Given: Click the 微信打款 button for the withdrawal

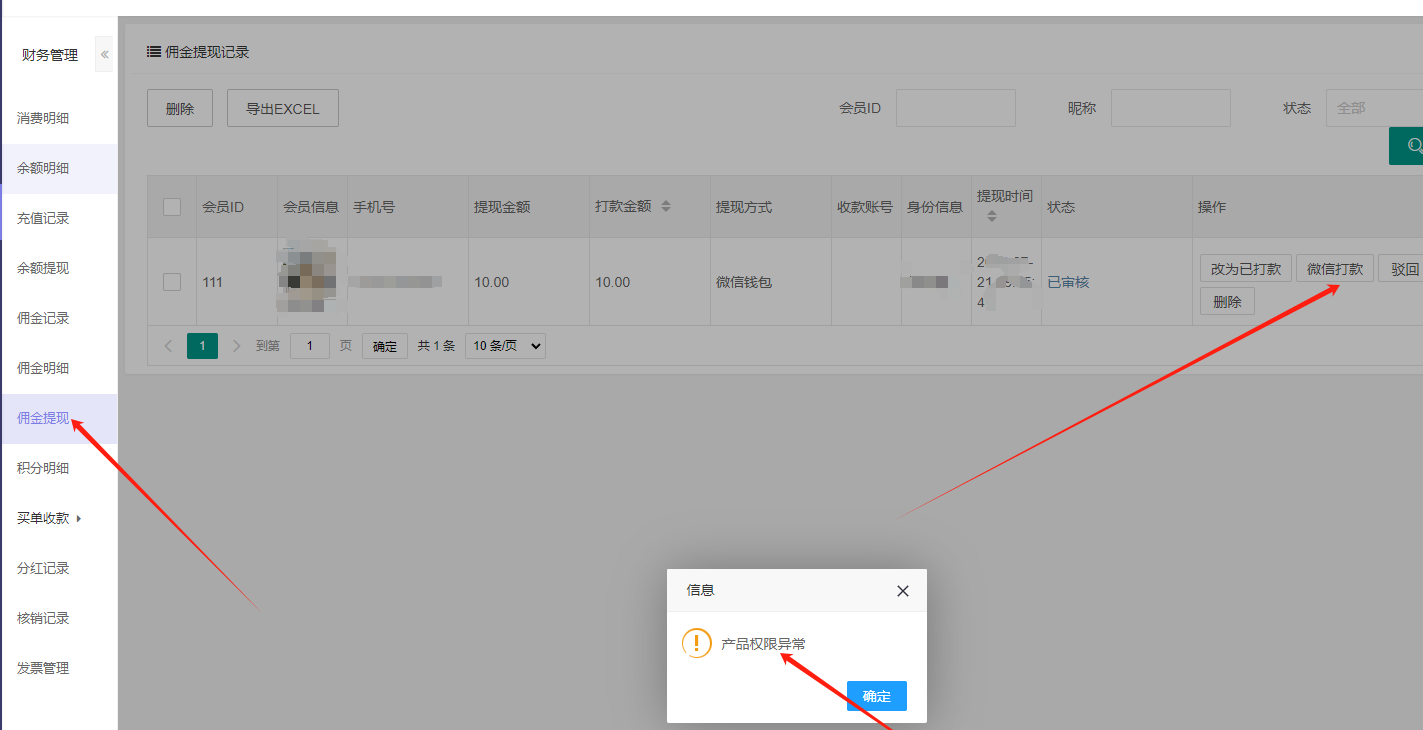Looking at the screenshot, I should (1334, 269).
